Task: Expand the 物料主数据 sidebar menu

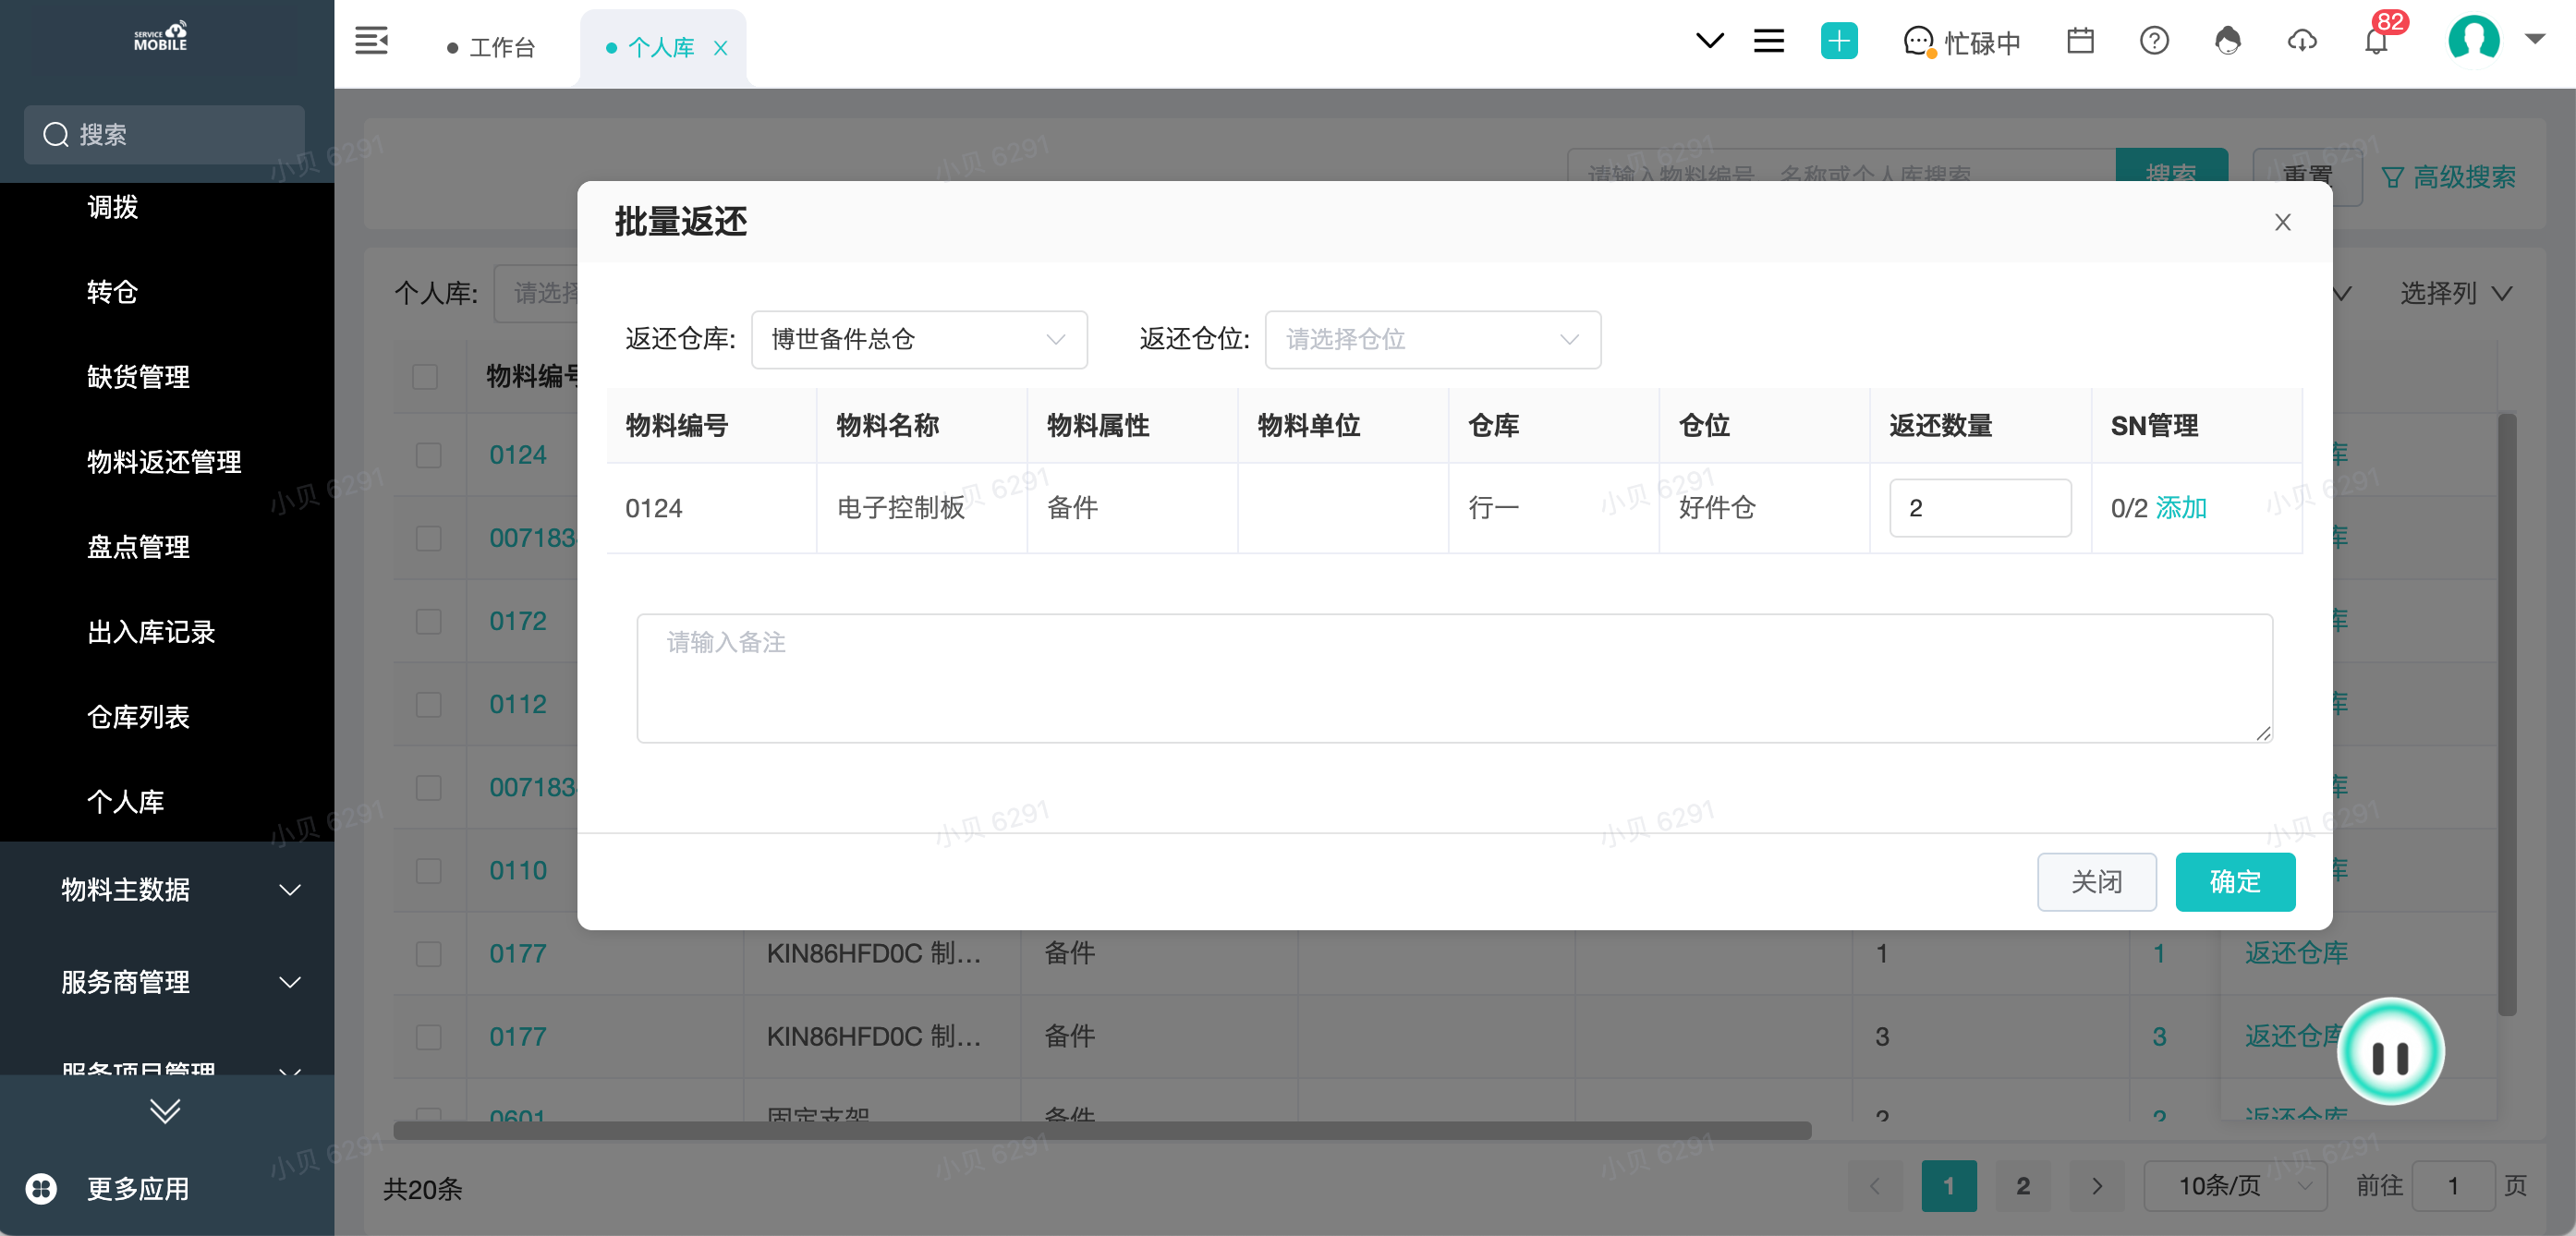Action: click(180, 889)
